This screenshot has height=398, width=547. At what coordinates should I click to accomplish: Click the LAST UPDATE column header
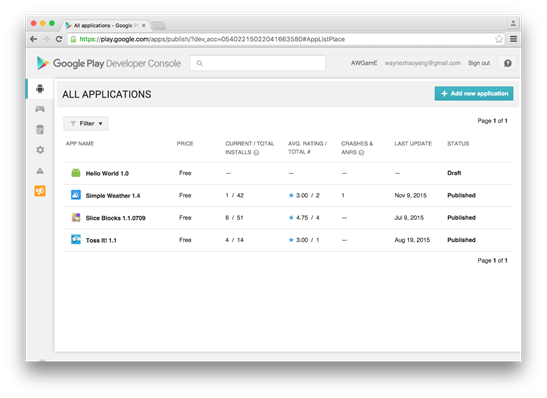coord(413,144)
